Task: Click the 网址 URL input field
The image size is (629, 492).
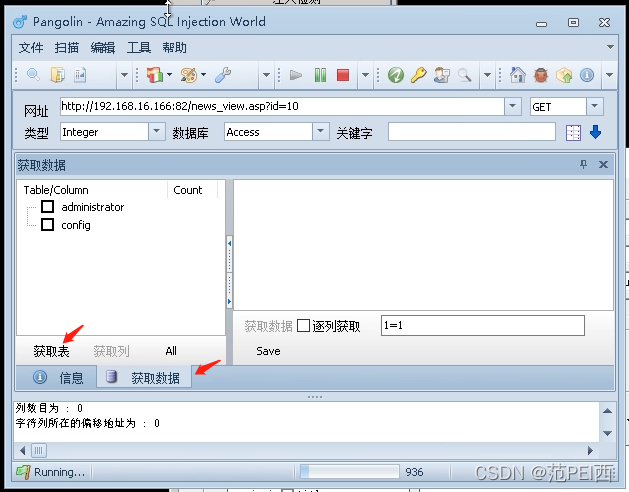Action: point(282,106)
